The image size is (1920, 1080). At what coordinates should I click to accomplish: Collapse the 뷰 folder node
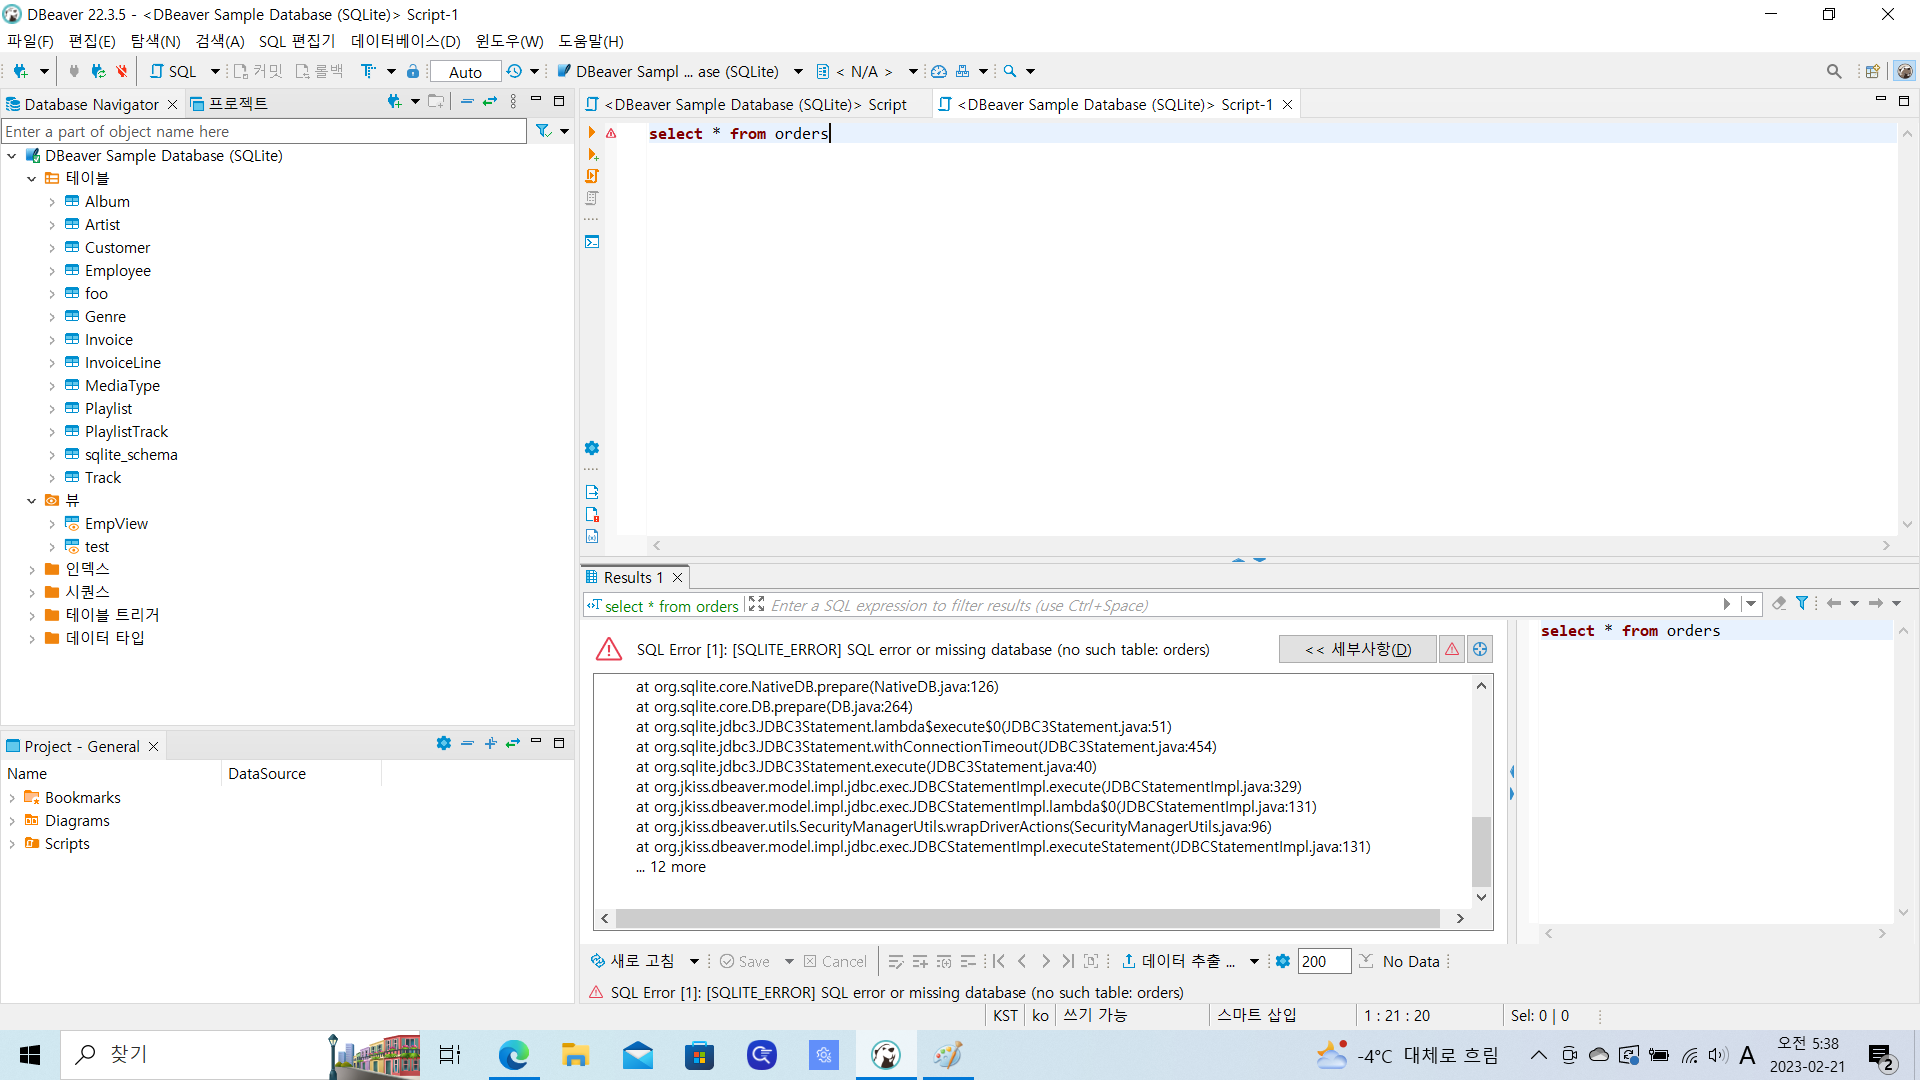(32, 501)
